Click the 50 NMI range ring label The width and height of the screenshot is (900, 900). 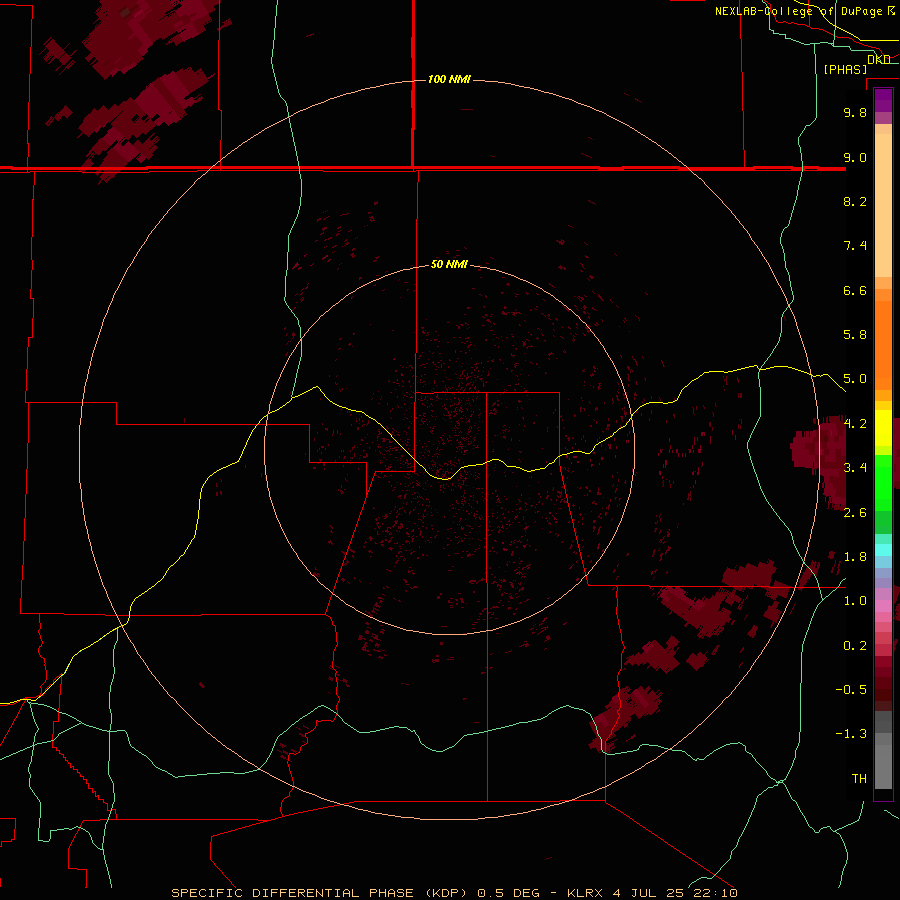(x=449, y=264)
